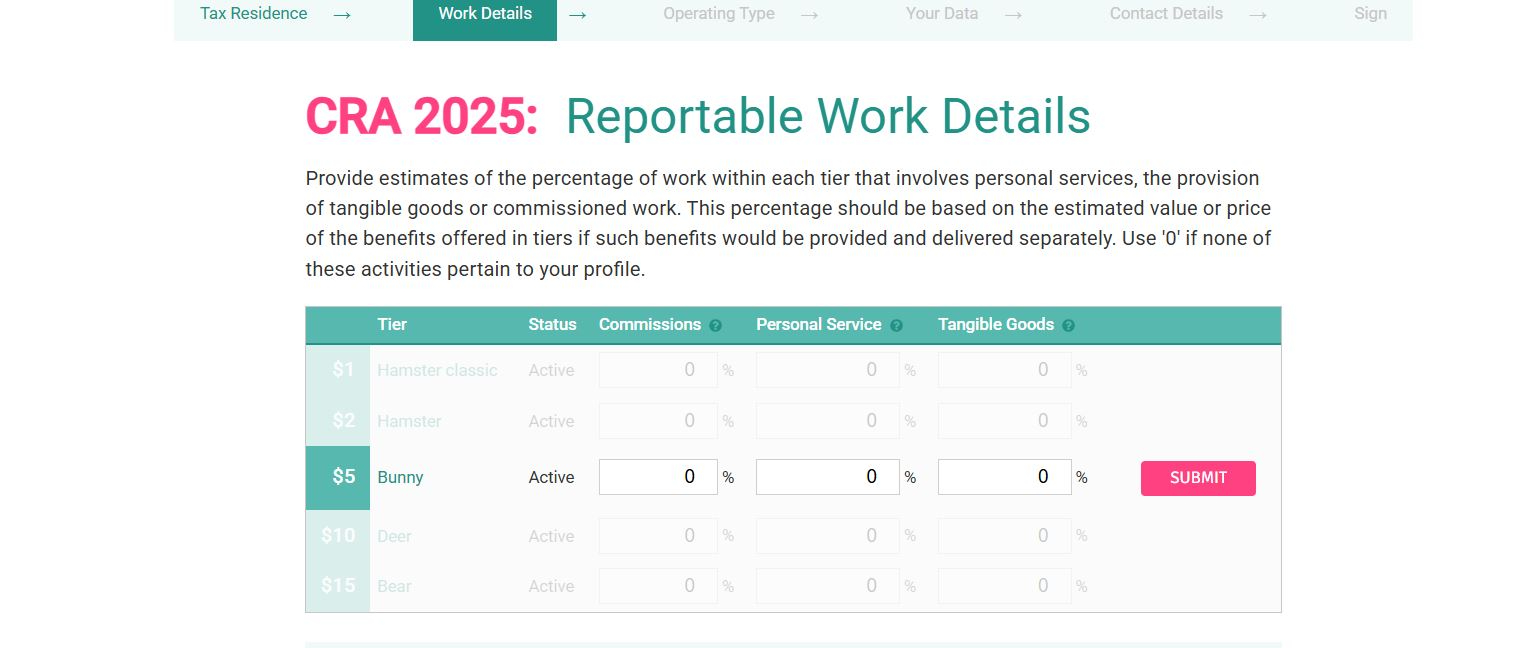Select the Bunny tier name
Image resolution: width=1523 pixels, height=648 pixels.
(x=400, y=478)
